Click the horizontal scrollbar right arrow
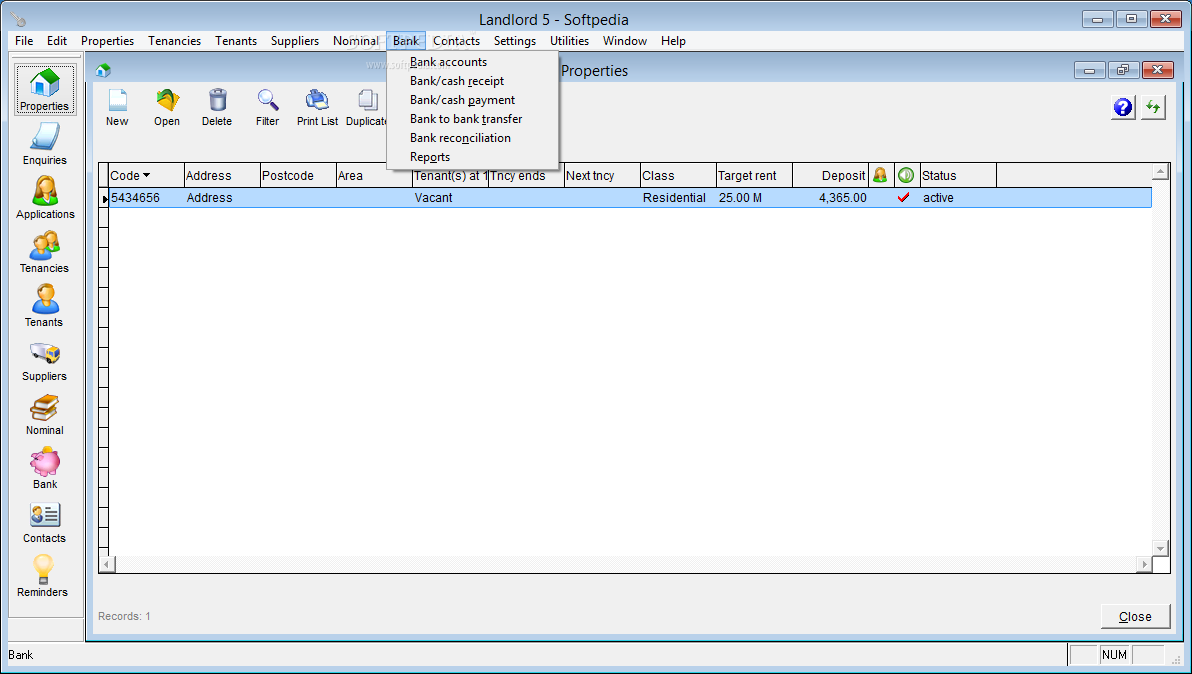1192x674 pixels. [1144, 564]
